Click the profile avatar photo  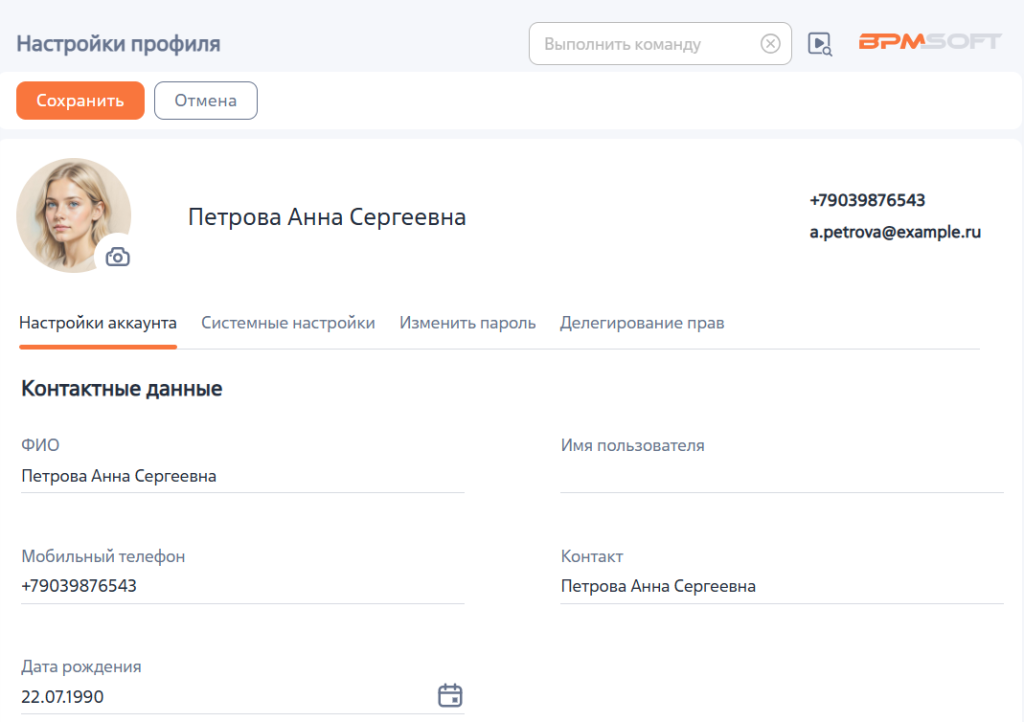click(x=73, y=215)
